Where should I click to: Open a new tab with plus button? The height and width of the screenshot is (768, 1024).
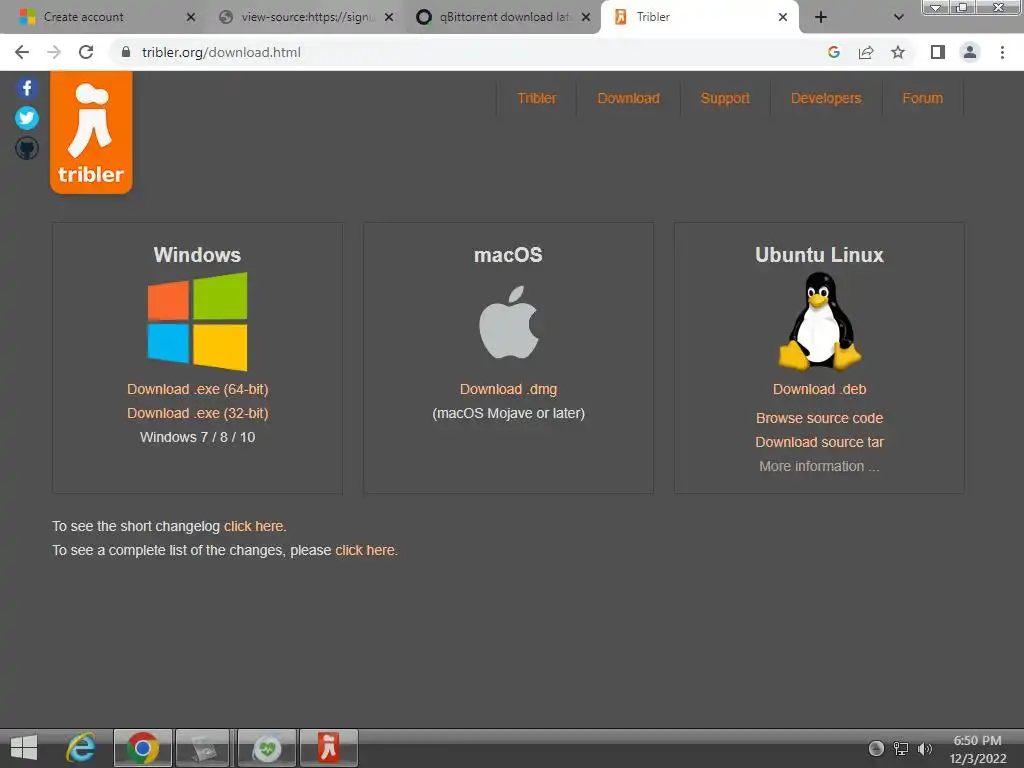click(821, 17)
